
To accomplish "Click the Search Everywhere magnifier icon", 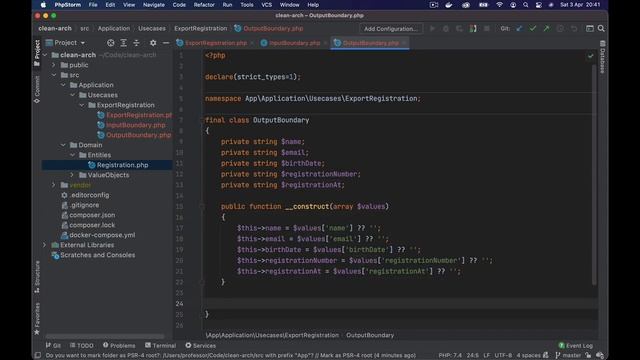I will (601, 29).
